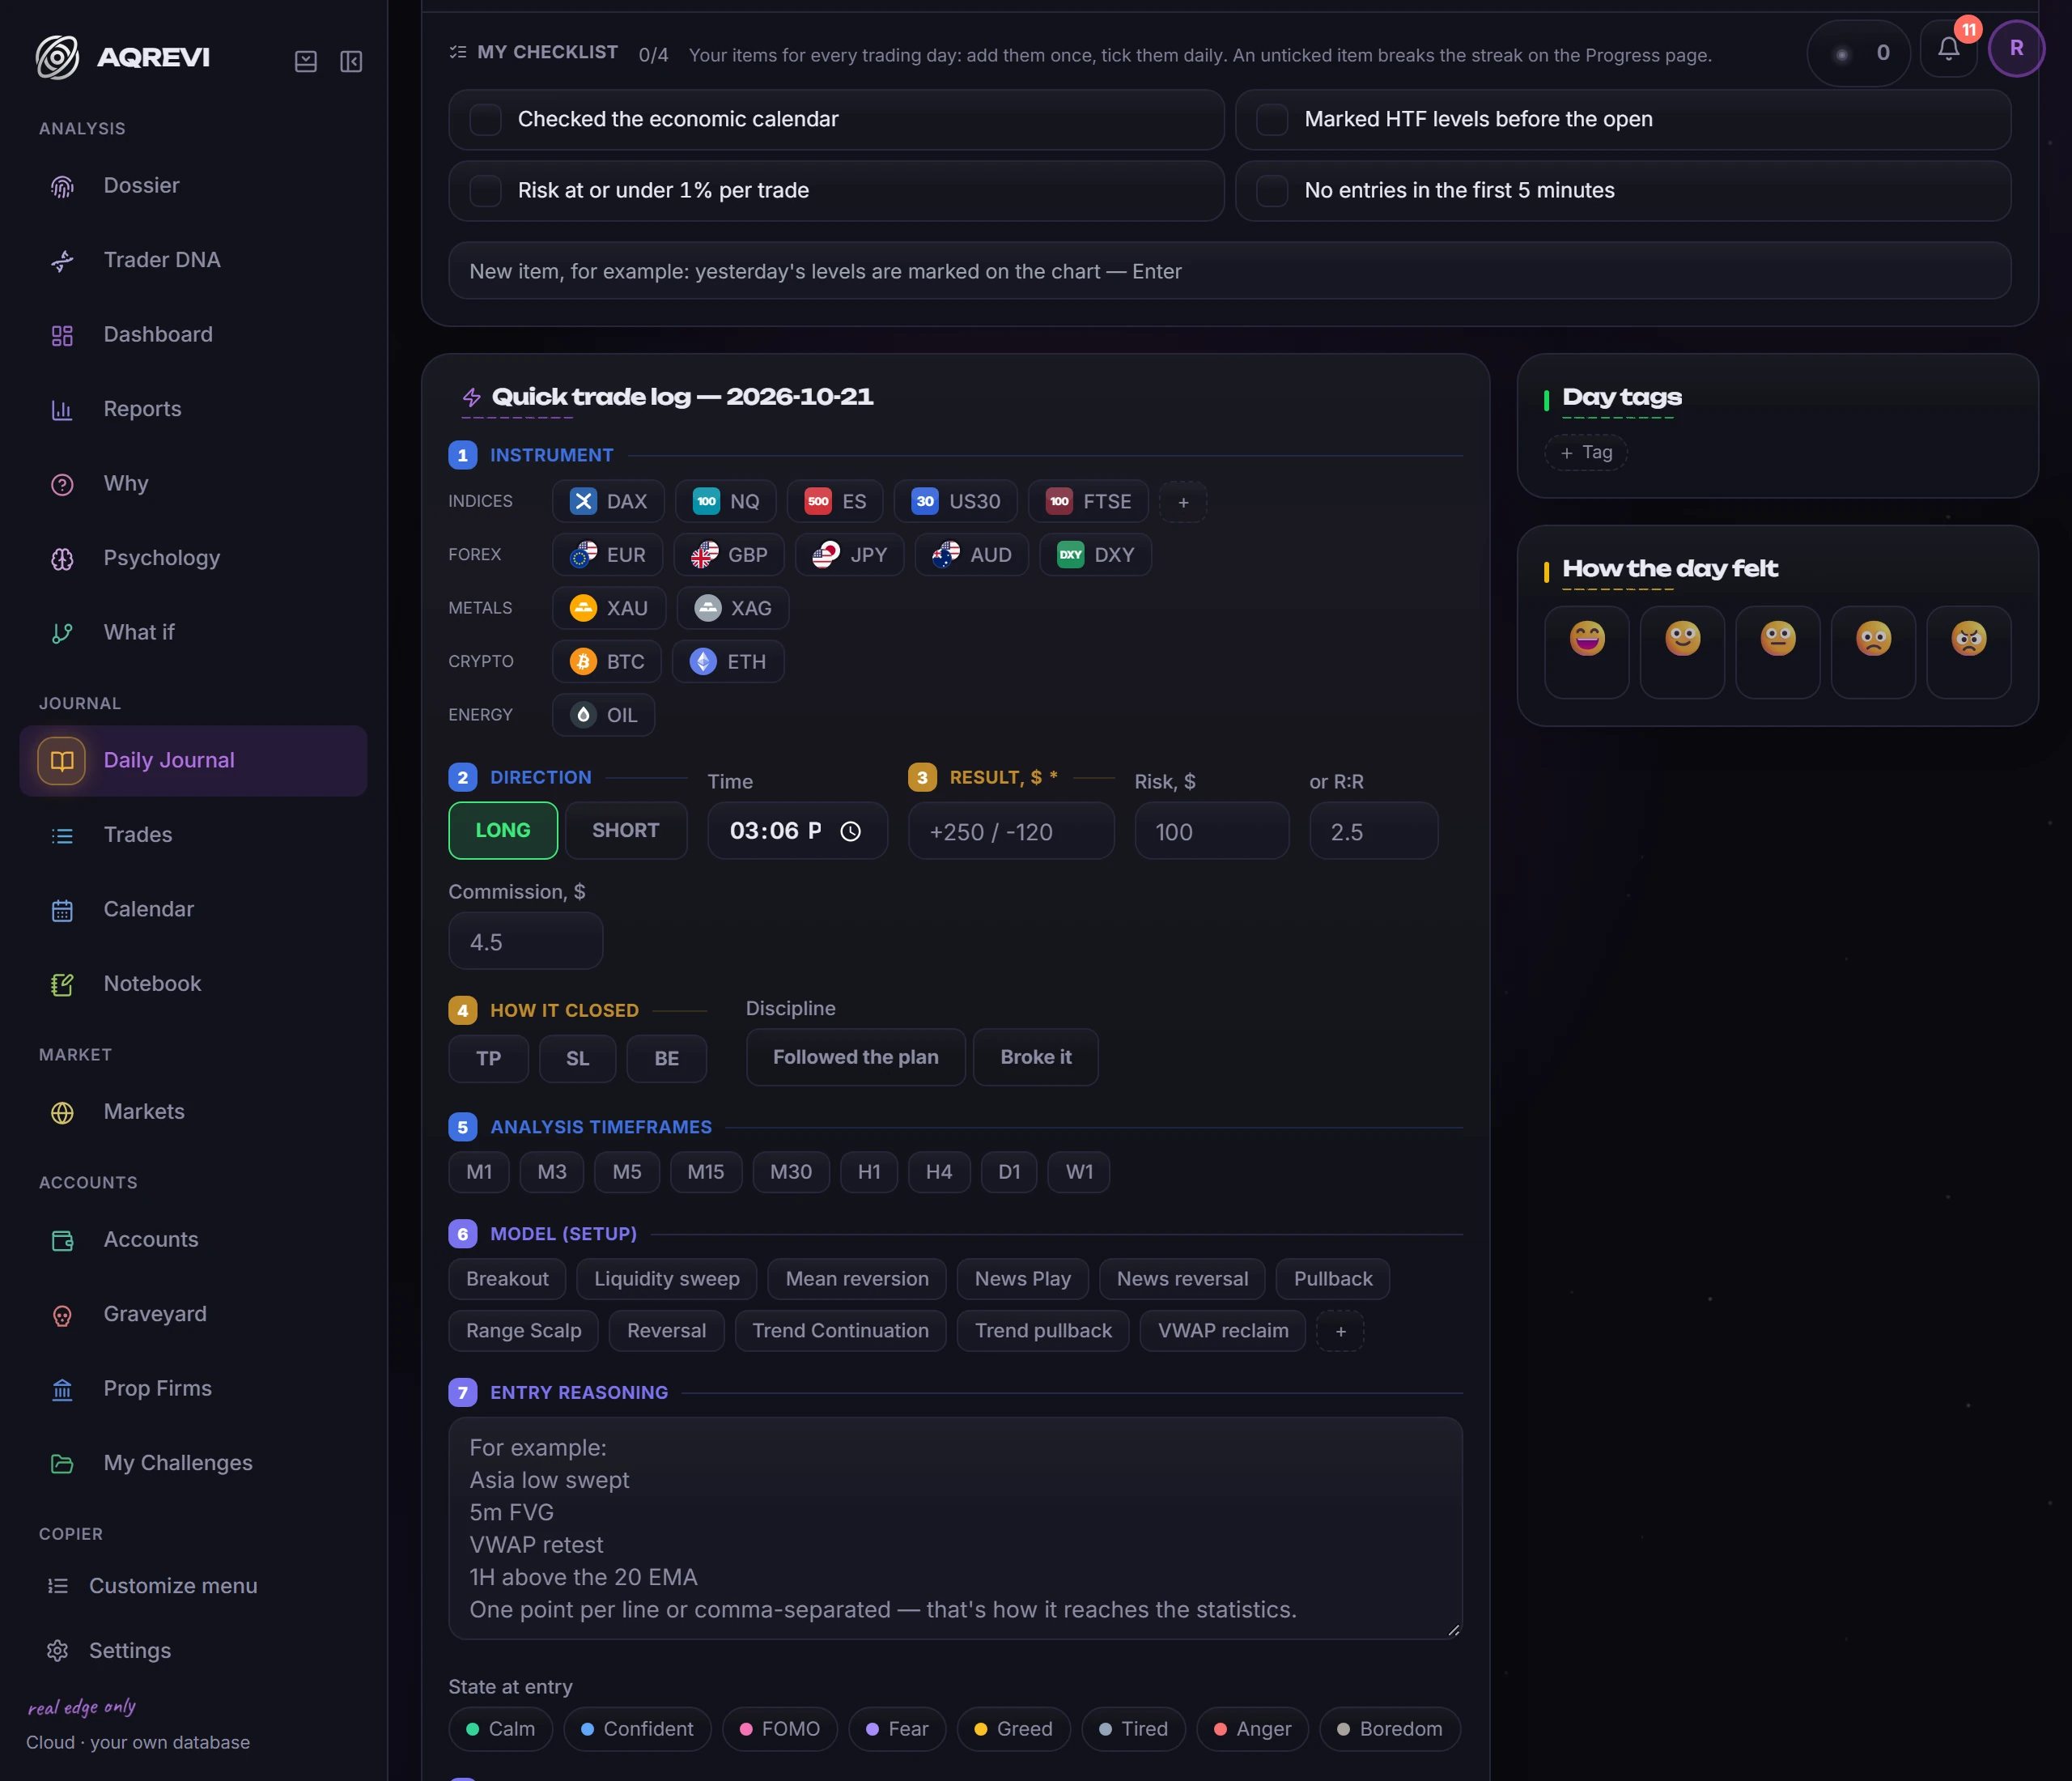Mark discipline as Followed the plan
2072x1781 pixels.
tap(855, 1057)
